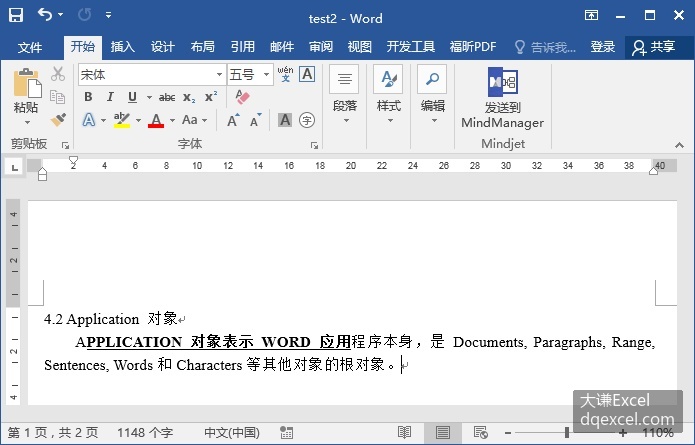
Task: Toggle superscript formatting
Action: tap(211, 97)
